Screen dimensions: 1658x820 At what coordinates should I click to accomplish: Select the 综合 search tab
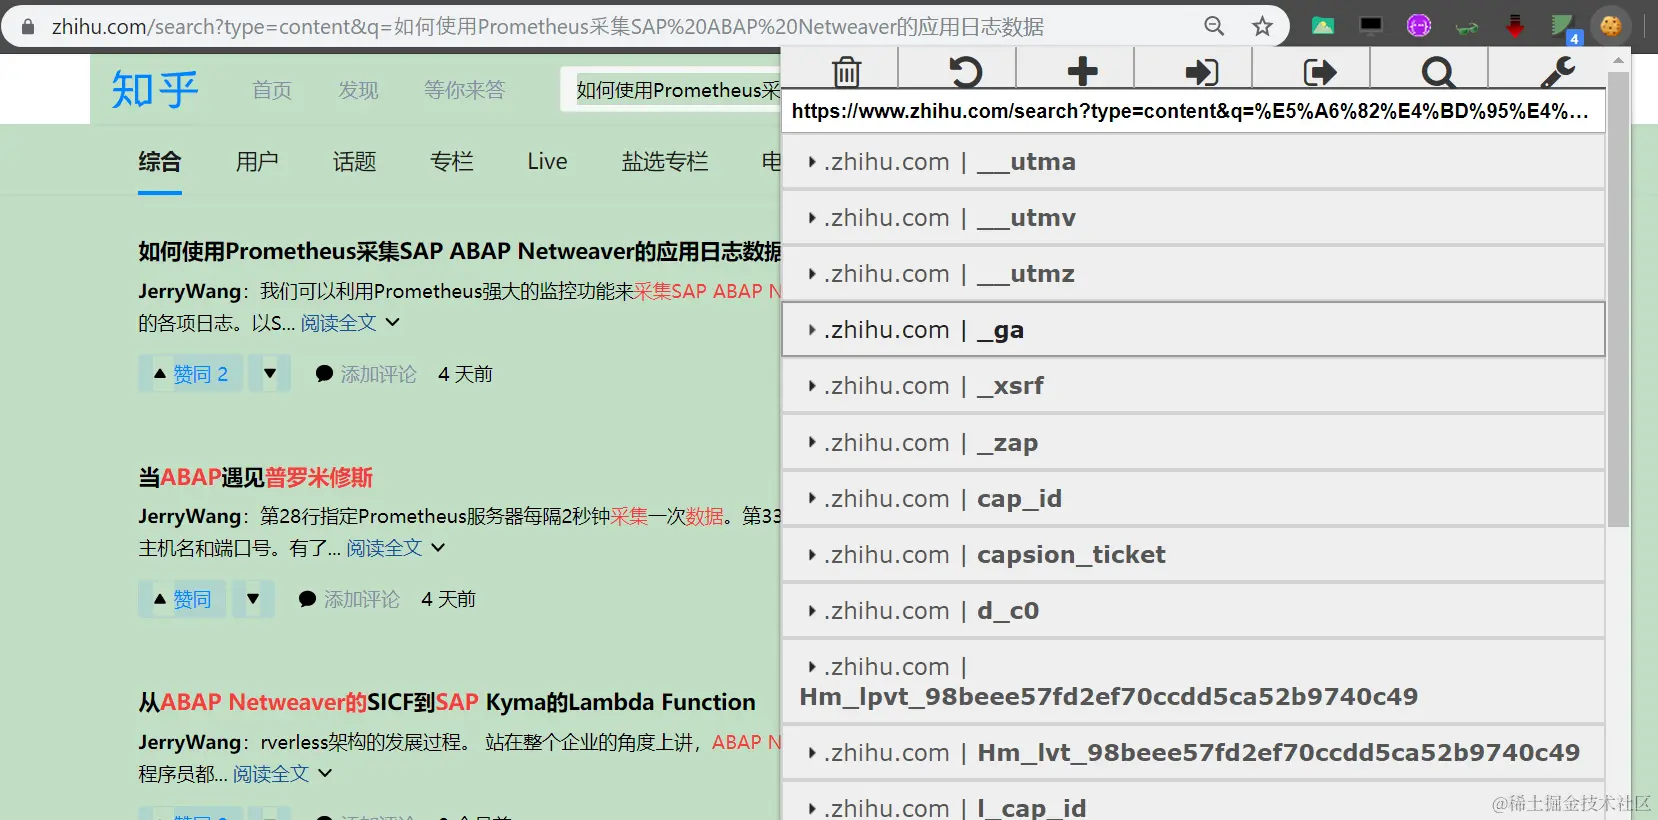pyautogui.click(x=160, y=161)
